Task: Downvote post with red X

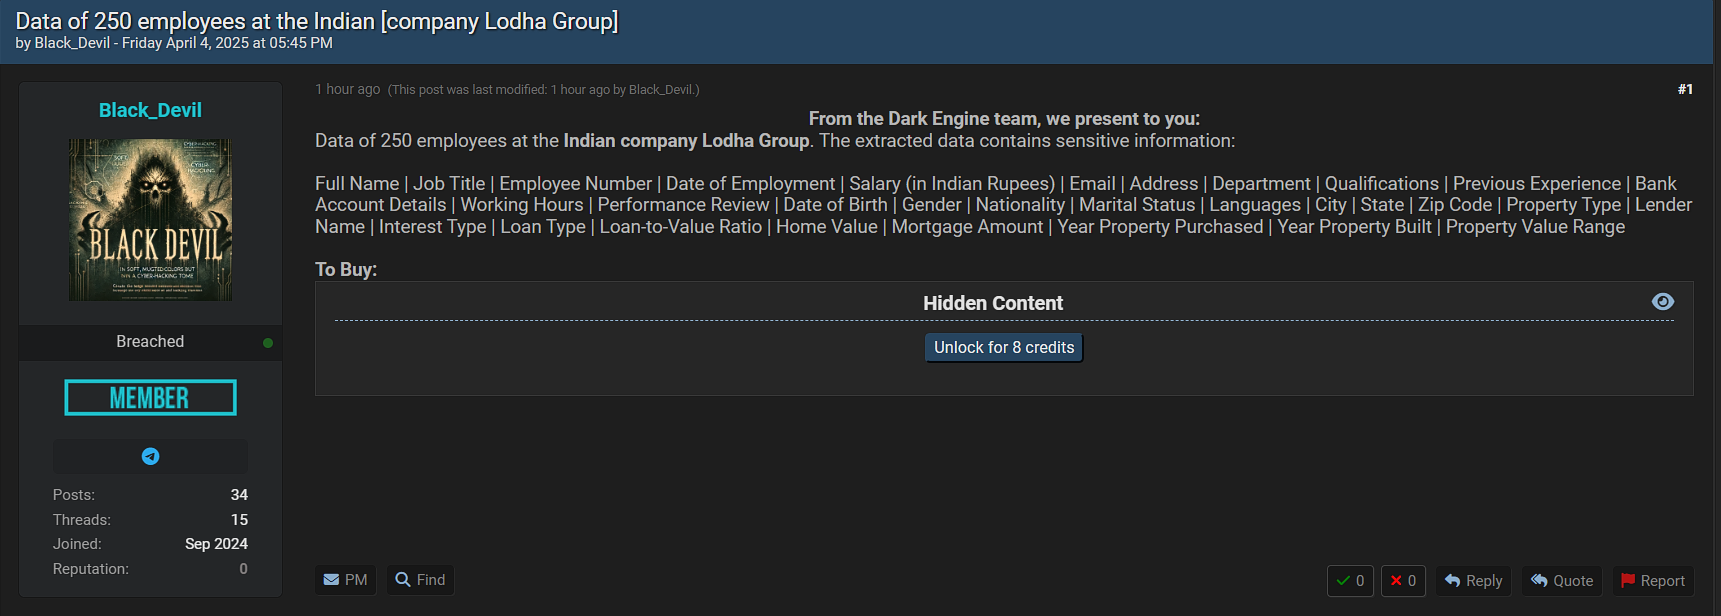Action: 1403,581
